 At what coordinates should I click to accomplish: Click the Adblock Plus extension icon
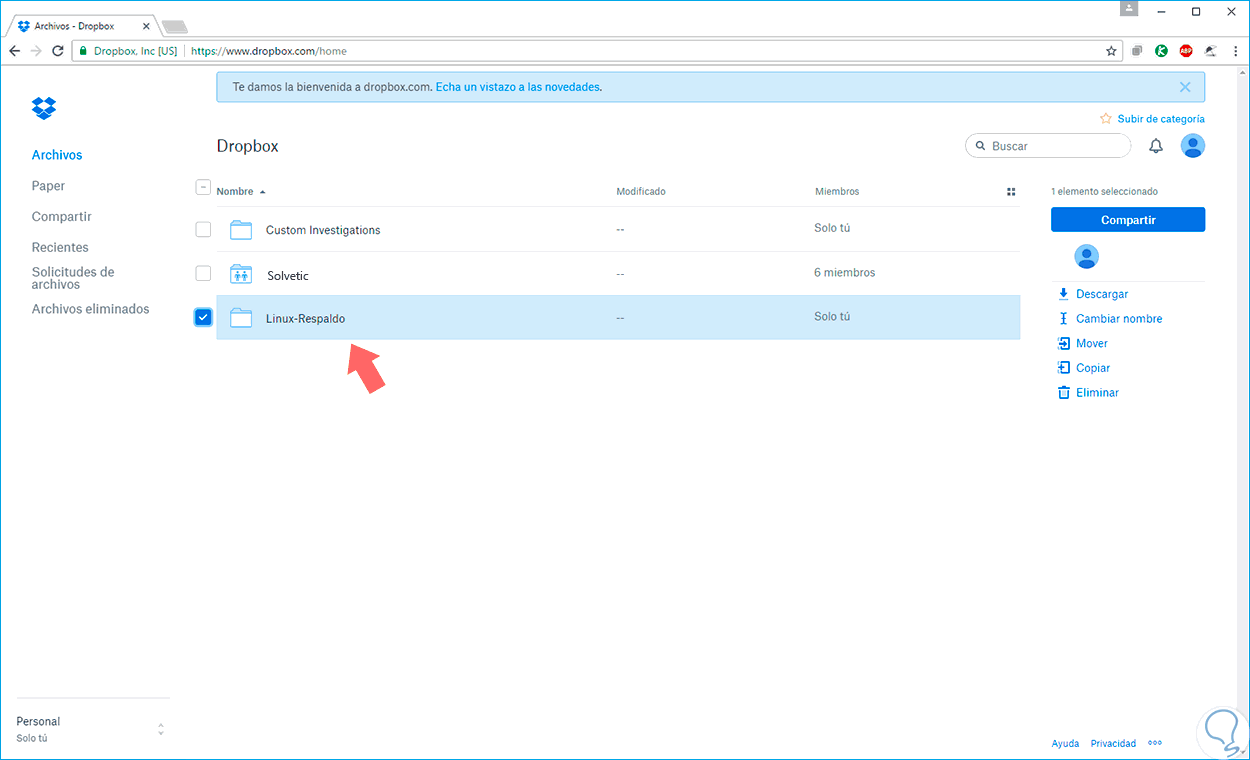click(x=1186, y=51)
